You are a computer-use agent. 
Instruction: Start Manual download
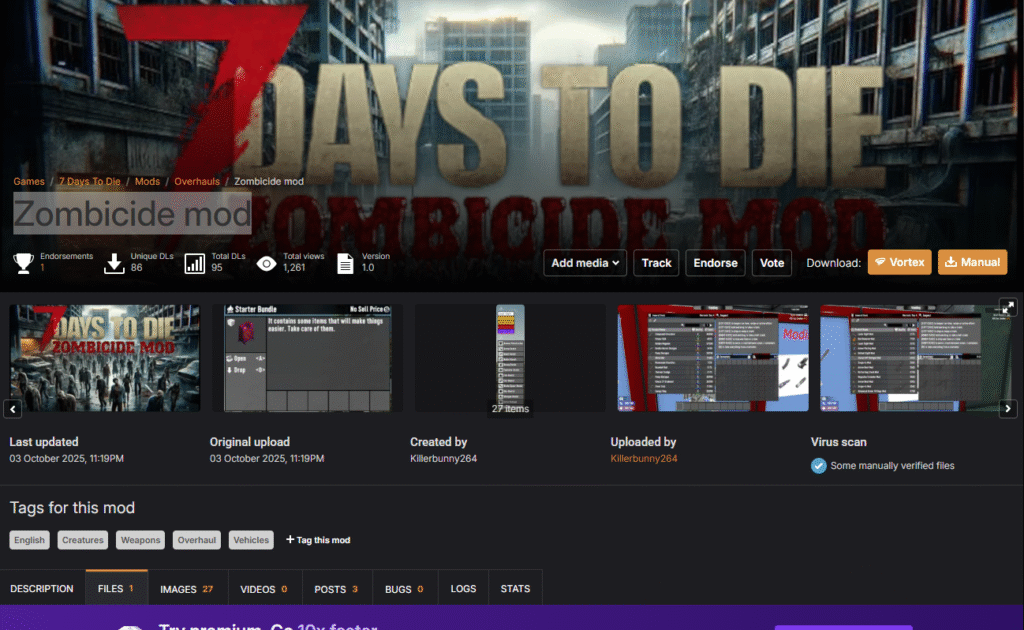tap(972, 262)
